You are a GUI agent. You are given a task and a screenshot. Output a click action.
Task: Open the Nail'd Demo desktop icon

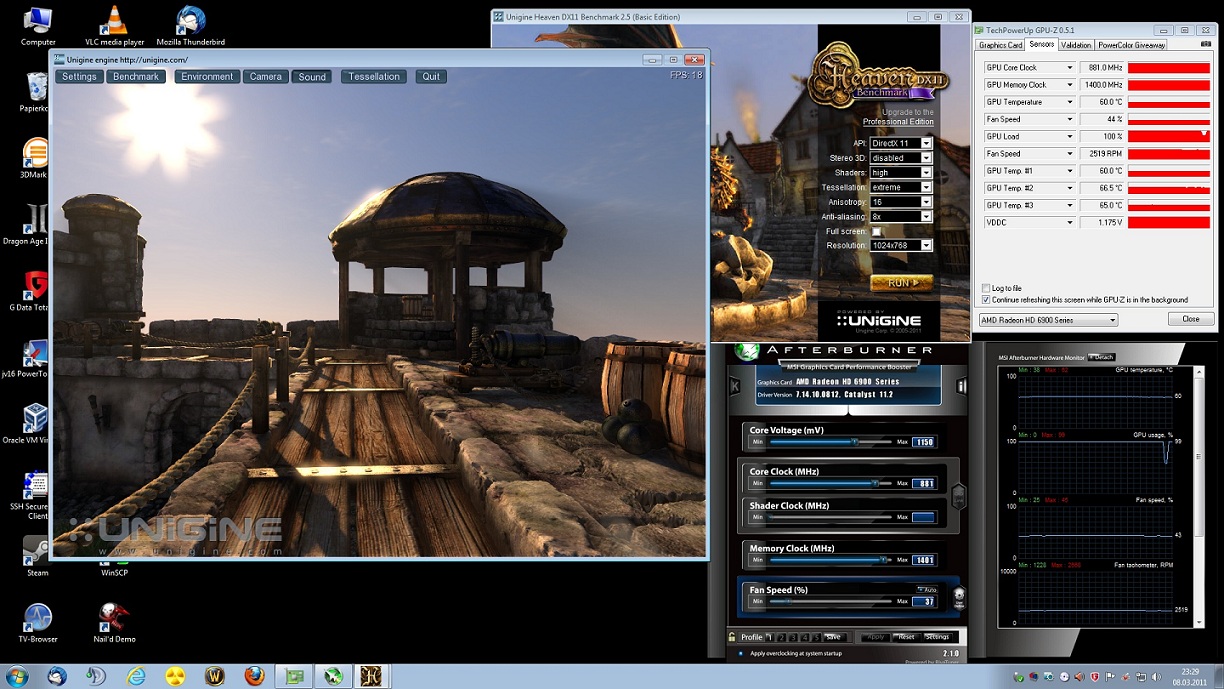click(114, 622)
